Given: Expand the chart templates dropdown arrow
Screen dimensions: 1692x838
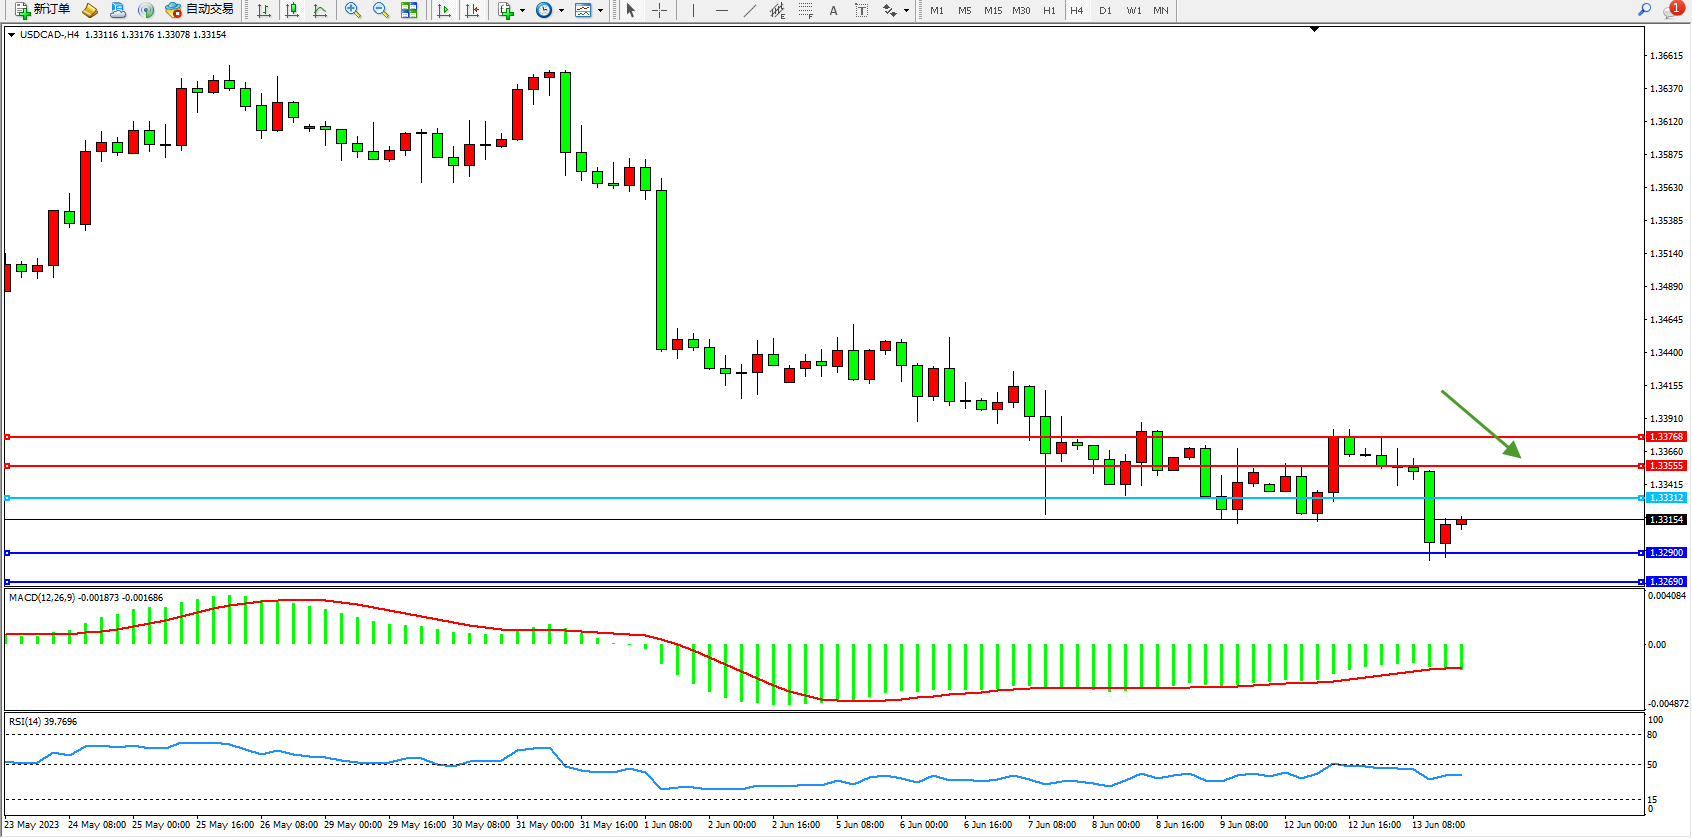Looking at the screenshot, I should coord(600,10).
